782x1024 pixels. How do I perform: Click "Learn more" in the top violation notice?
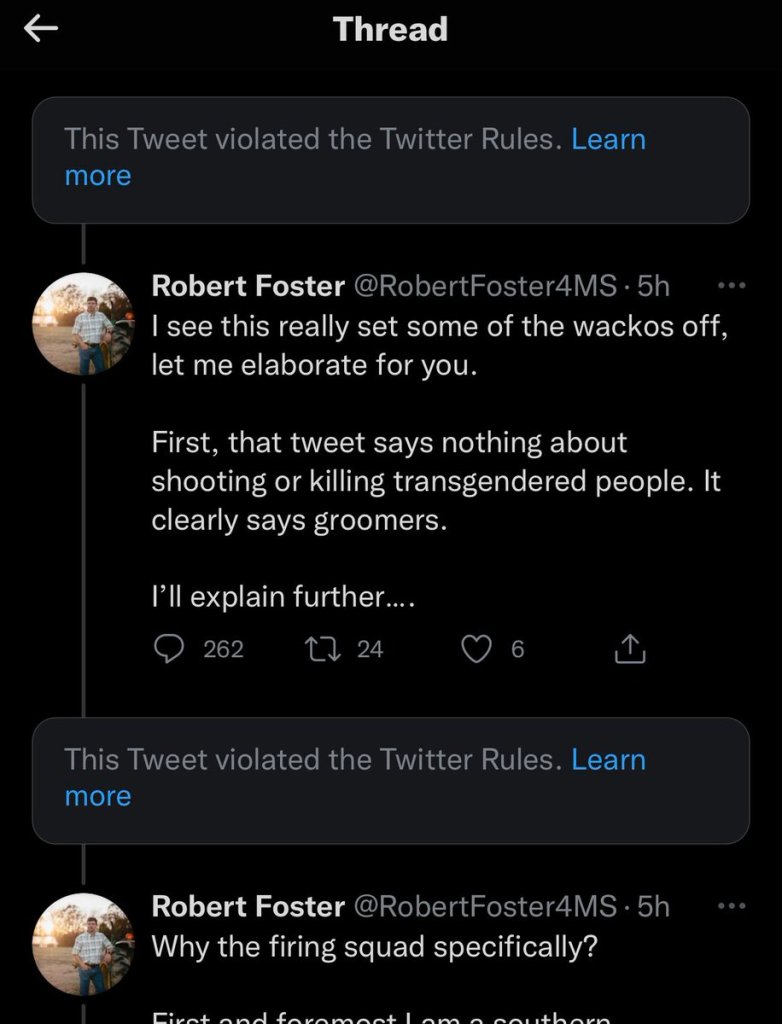608,139
